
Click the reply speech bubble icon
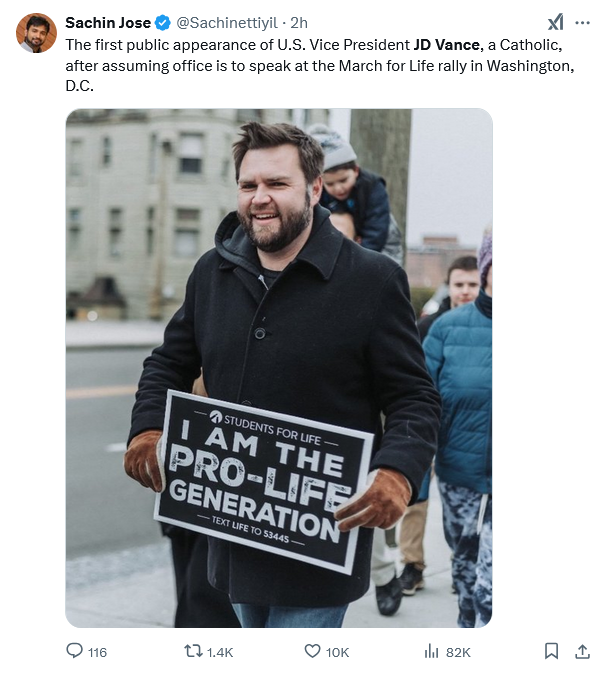tap(74, 651)
